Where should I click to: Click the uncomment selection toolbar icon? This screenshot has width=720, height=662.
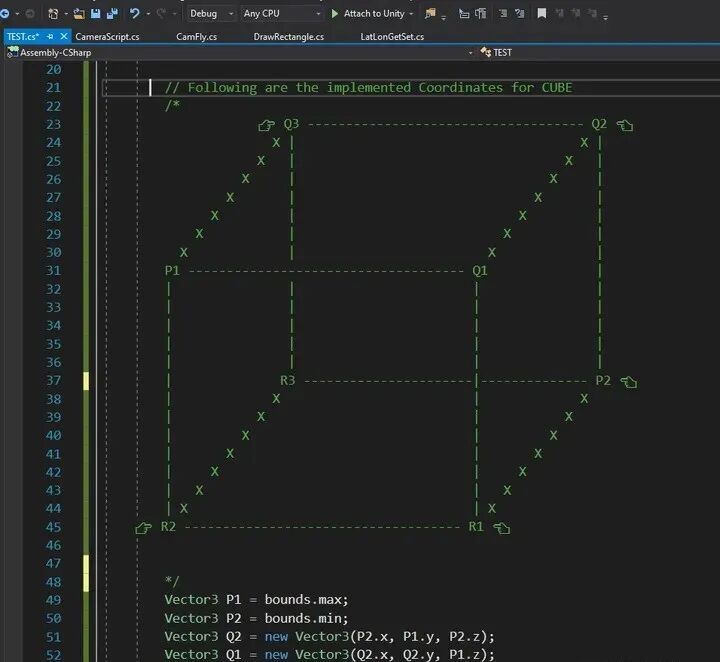[480, 14]
